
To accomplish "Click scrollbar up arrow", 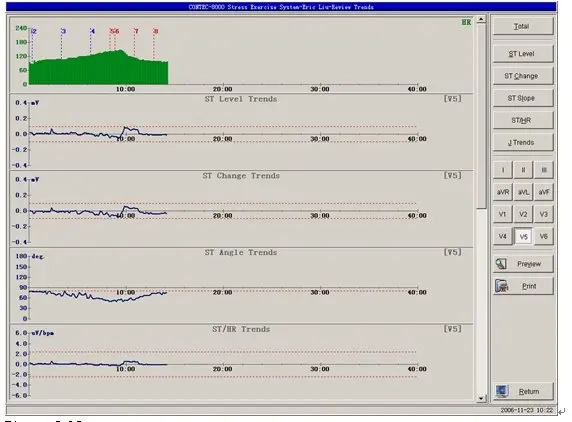I will tap(481, 19).
